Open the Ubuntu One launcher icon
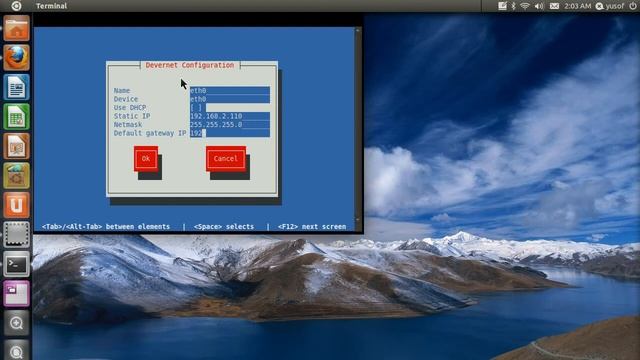Screen dimensions: 640x360 click(16, 205)
